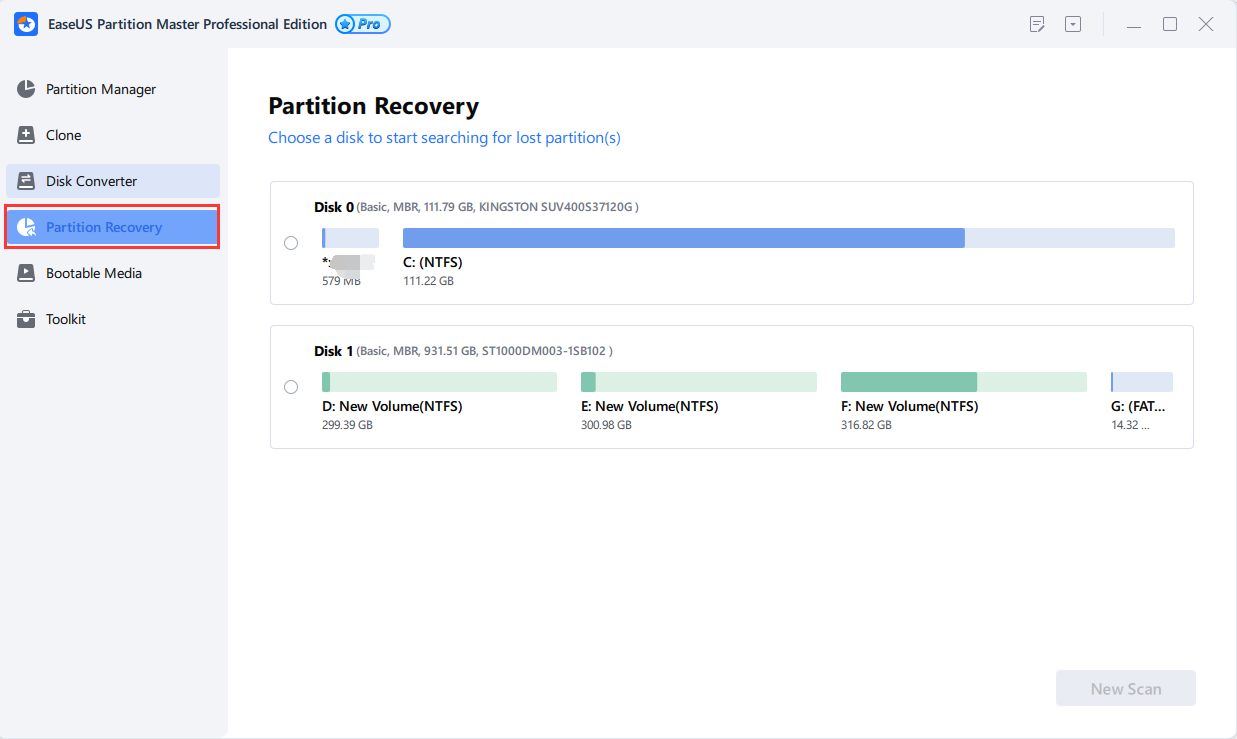Click the C: (NTFS) partition usage bar

coord(788,238)
